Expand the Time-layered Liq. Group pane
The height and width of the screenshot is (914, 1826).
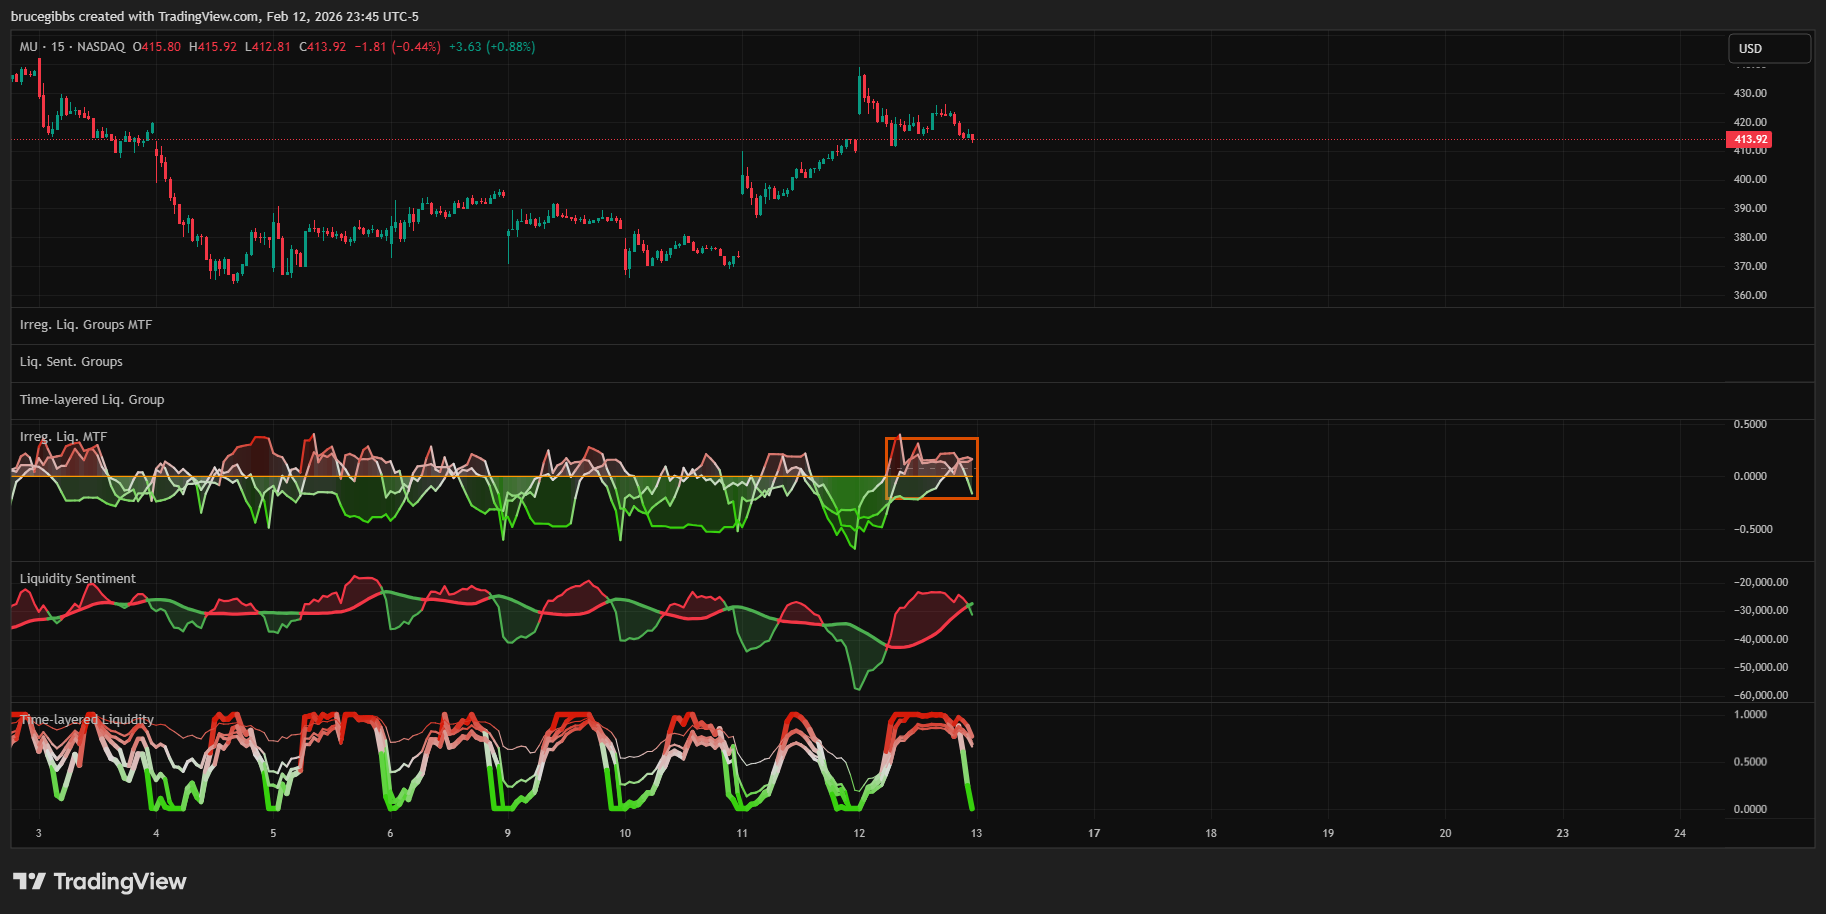tap(92, 400)
